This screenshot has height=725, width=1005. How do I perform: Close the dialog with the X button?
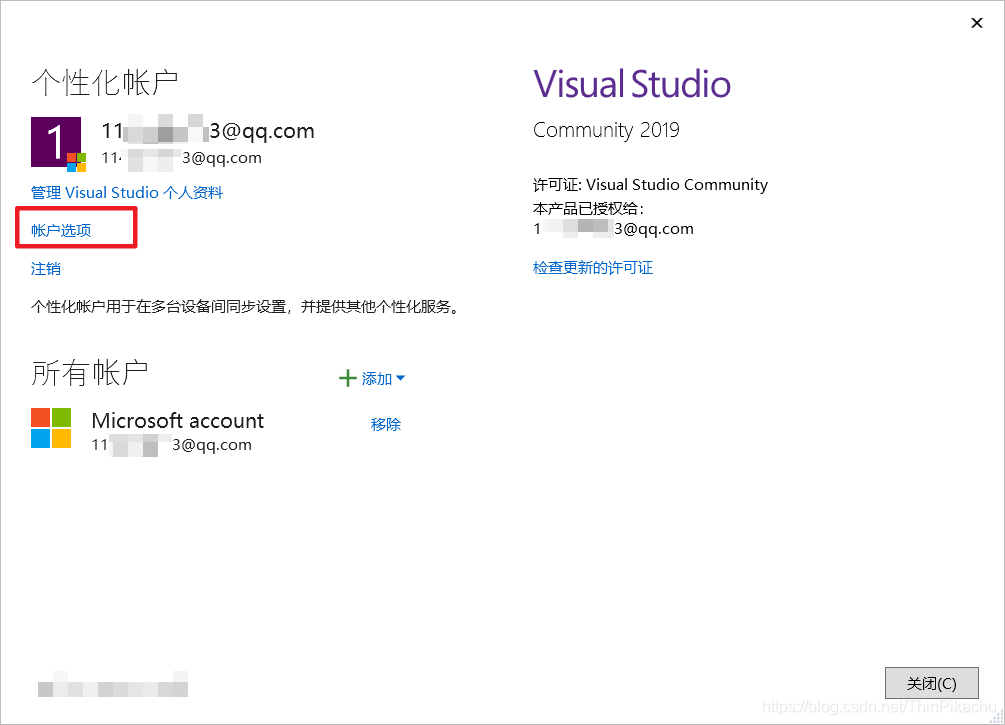coord(977,23)
